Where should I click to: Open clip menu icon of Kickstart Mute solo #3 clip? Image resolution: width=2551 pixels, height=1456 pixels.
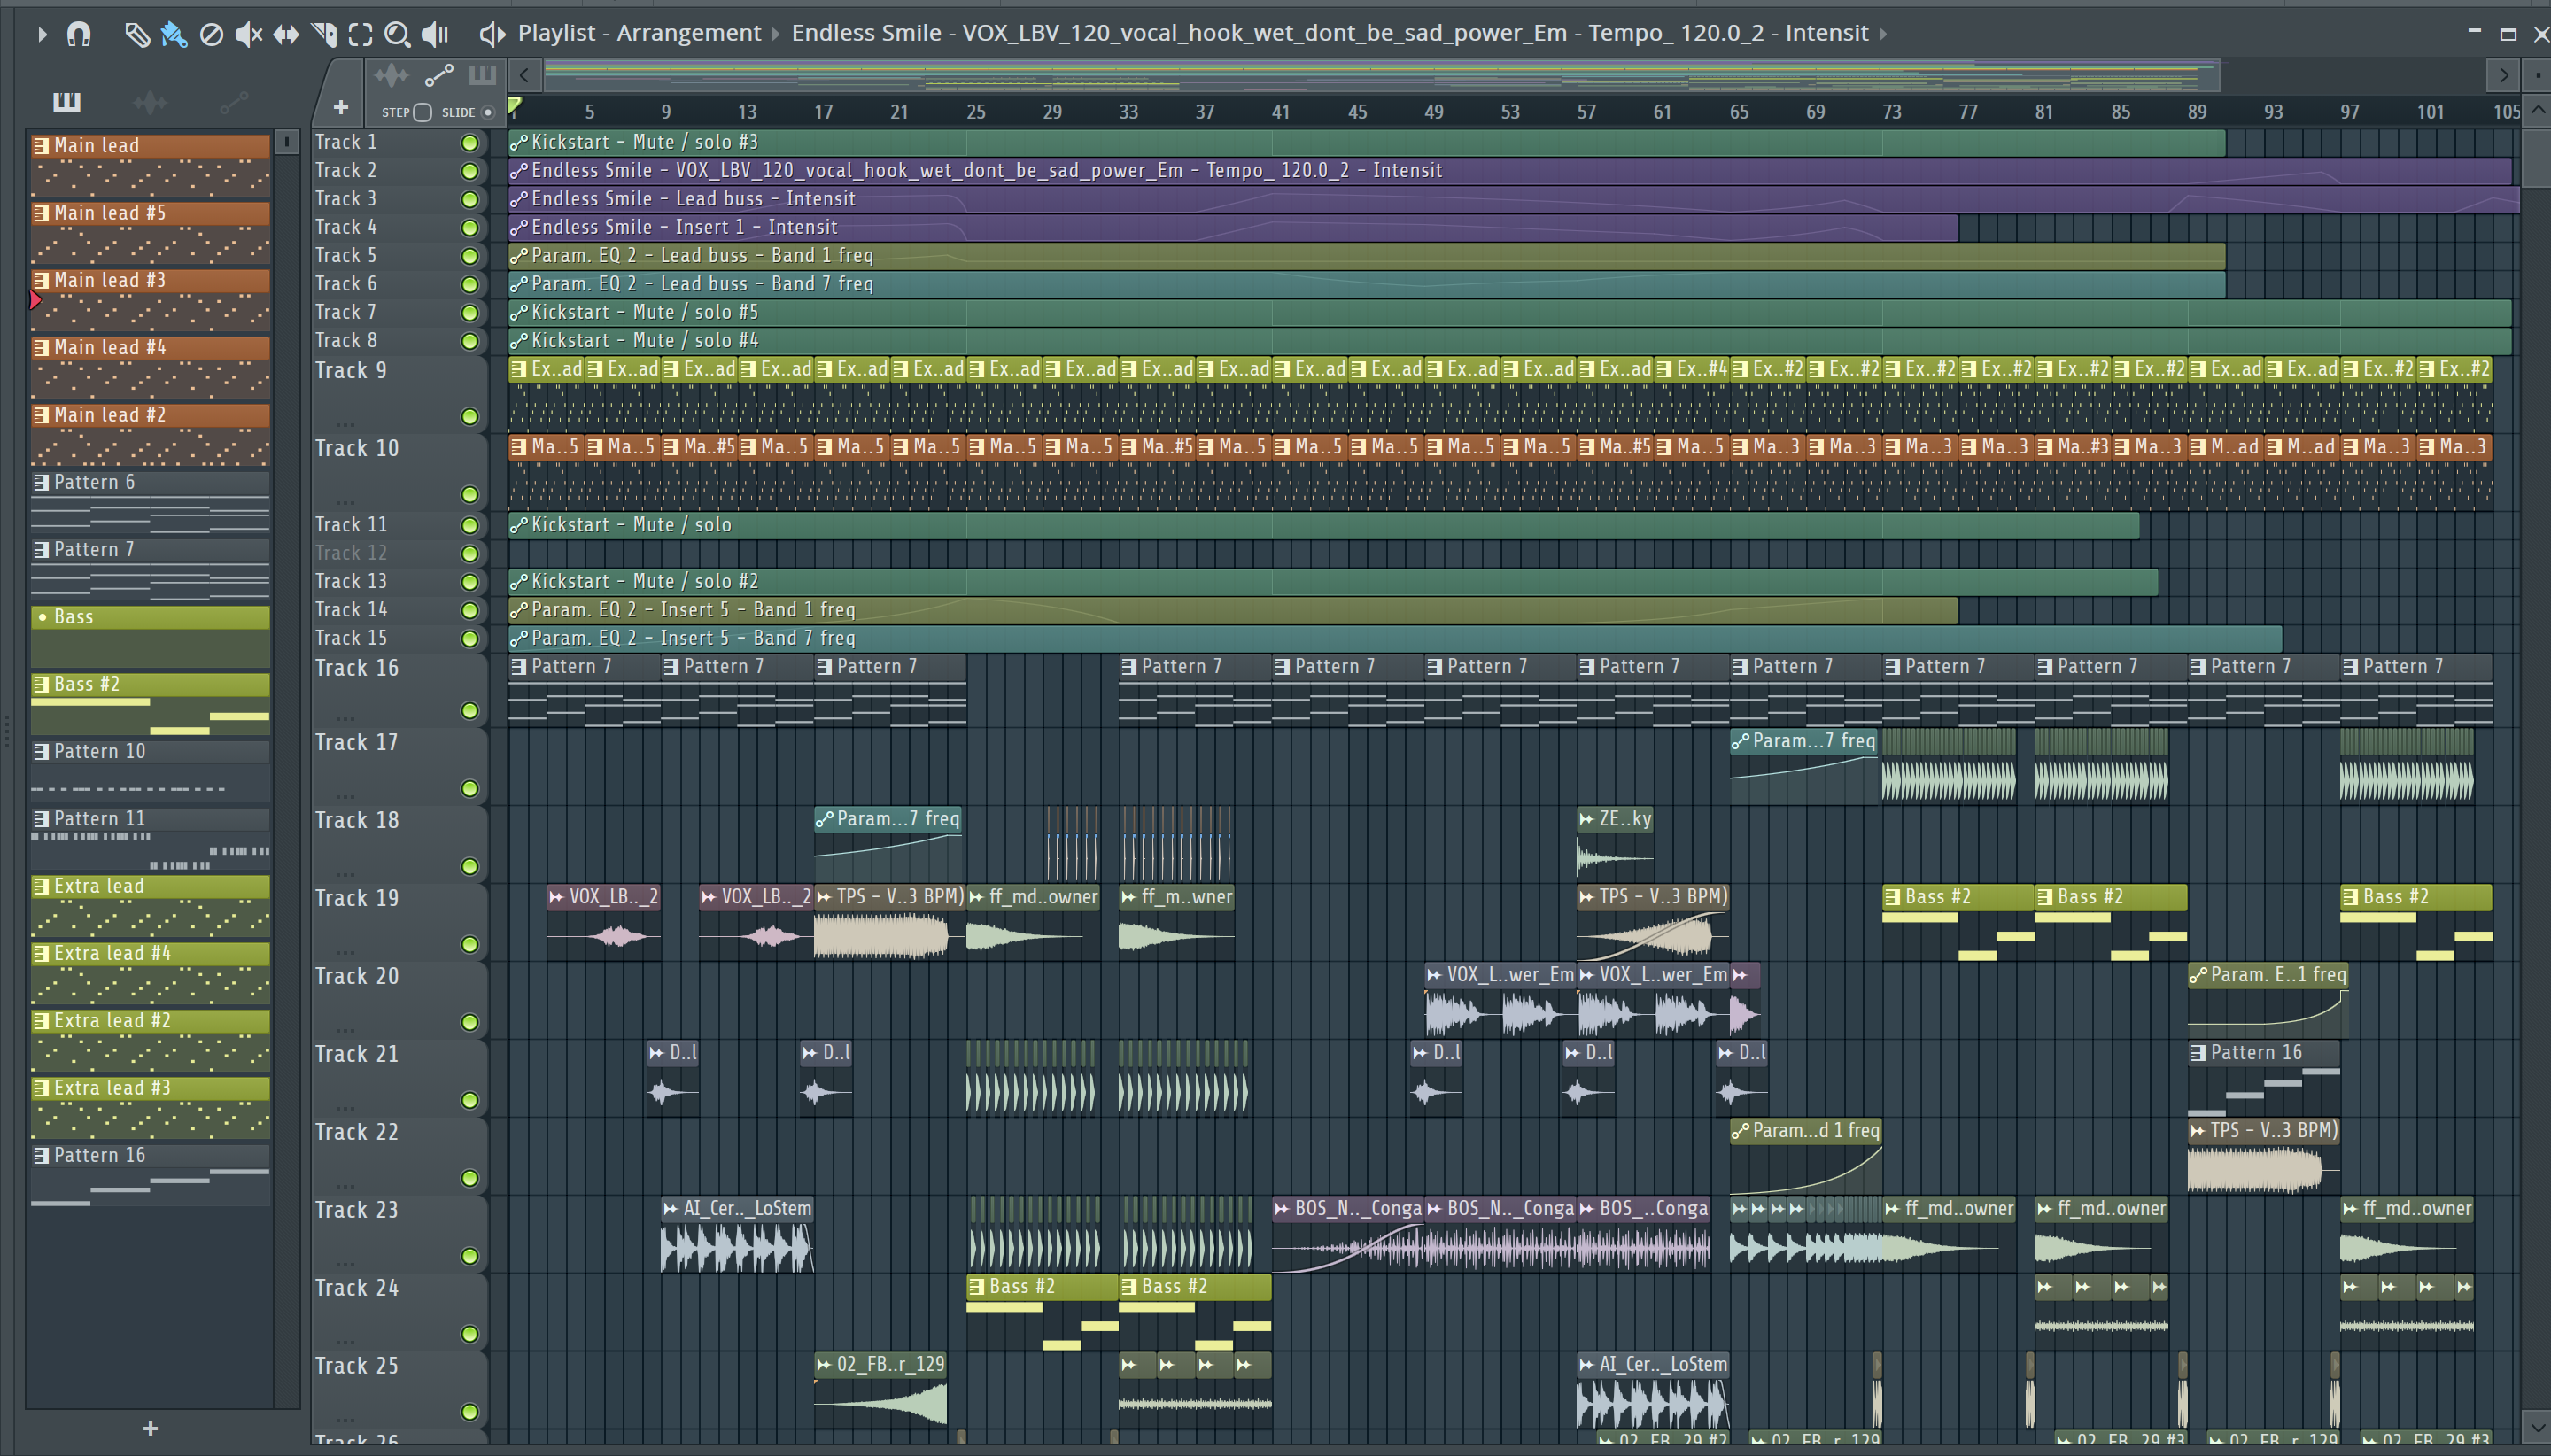coord(519,142)
